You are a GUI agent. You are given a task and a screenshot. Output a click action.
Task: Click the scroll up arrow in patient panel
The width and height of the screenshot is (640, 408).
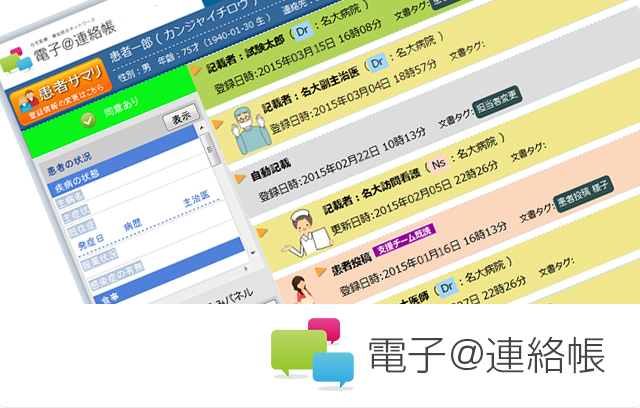click(x=201, y=128)
